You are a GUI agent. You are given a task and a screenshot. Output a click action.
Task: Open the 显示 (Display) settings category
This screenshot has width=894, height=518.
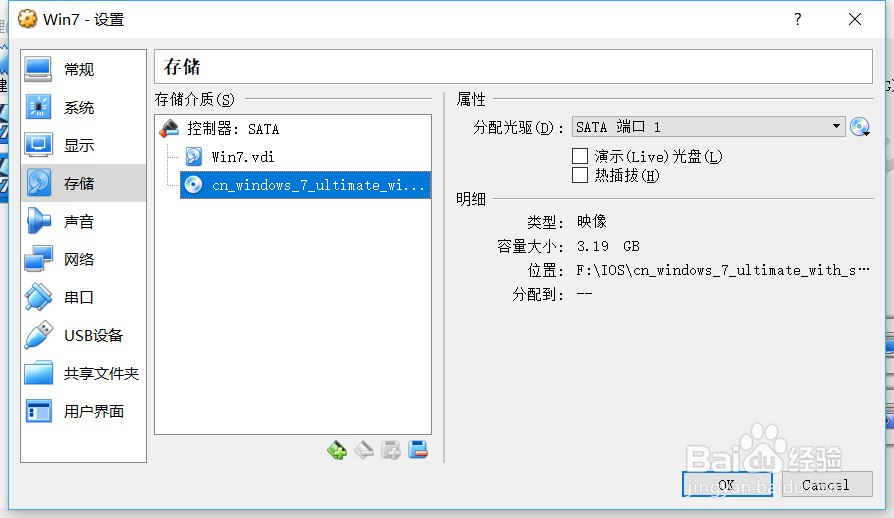tap(83, 145)
